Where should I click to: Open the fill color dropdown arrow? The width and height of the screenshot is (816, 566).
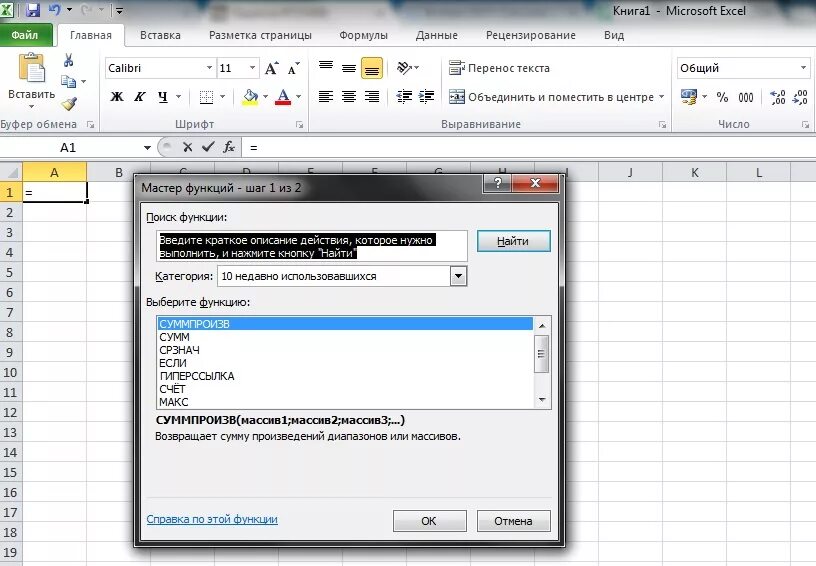click(x=265, y=97)
